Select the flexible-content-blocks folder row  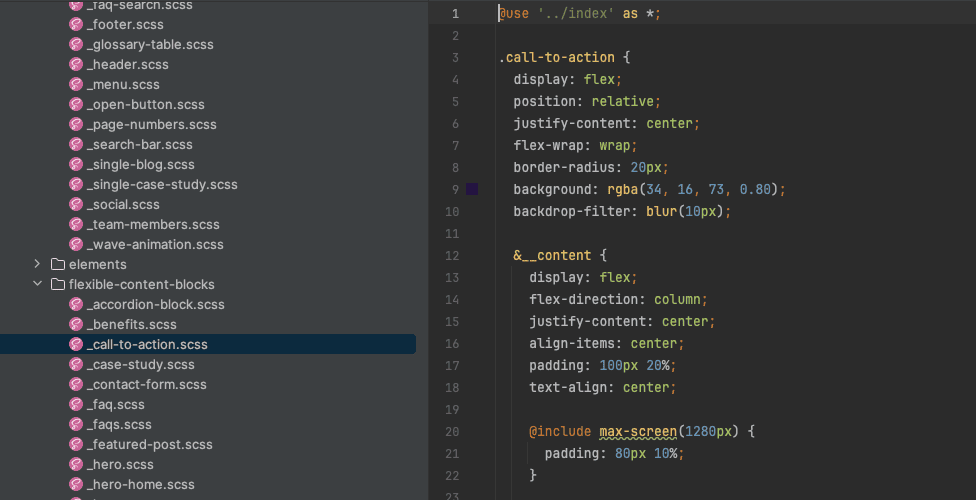click(x=208, y=285)
